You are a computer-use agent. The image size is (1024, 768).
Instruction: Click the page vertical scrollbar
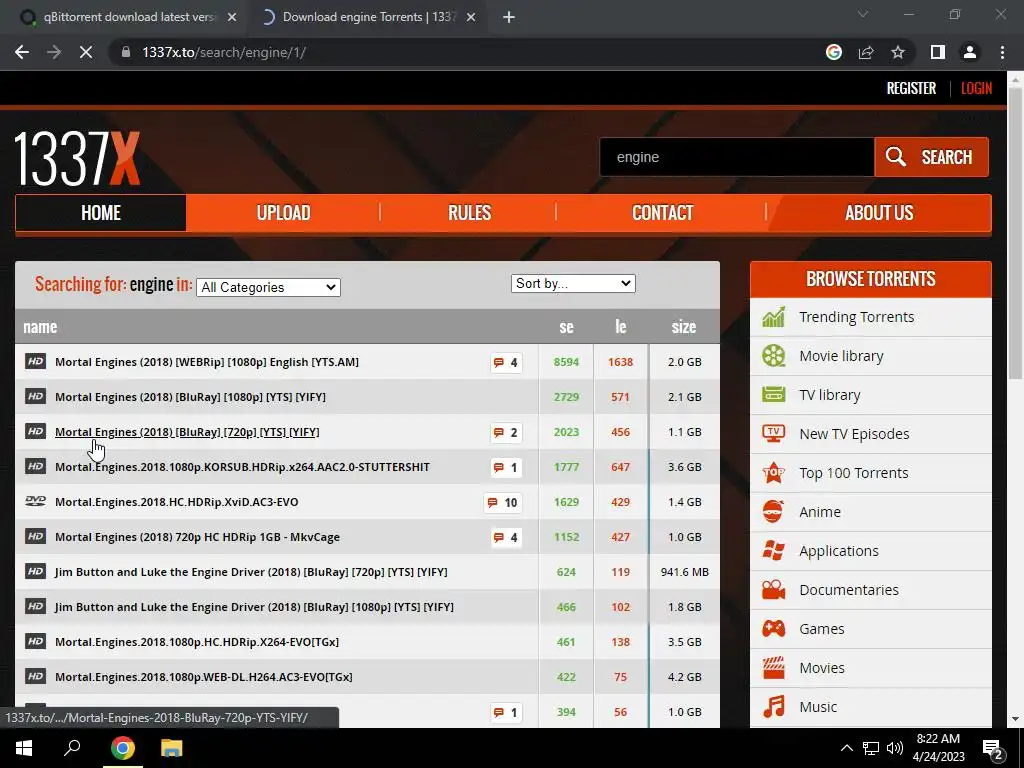pyautogui.click(x=1014, y=234)
